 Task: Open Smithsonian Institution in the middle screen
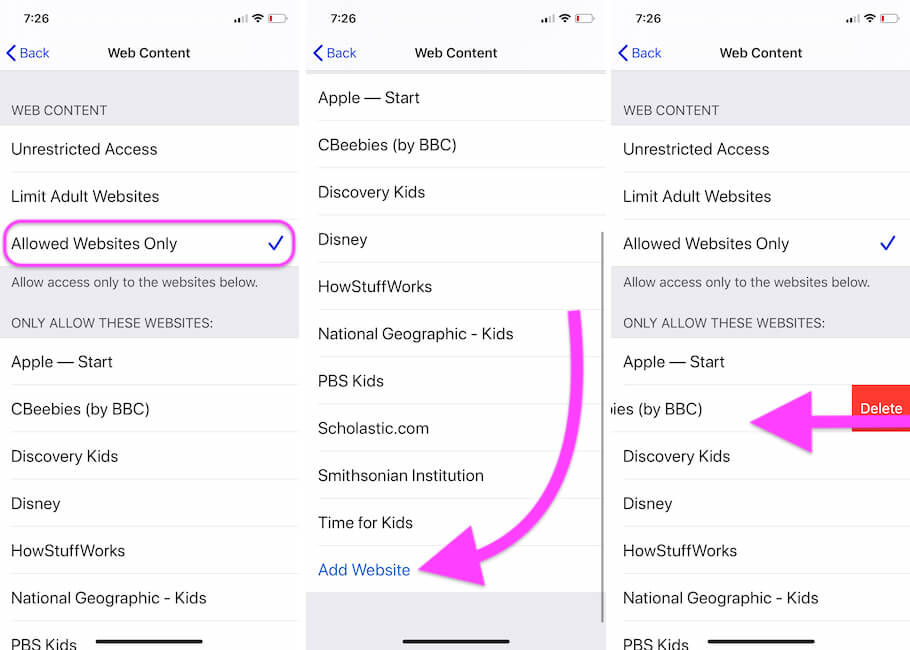coord(456,475)
